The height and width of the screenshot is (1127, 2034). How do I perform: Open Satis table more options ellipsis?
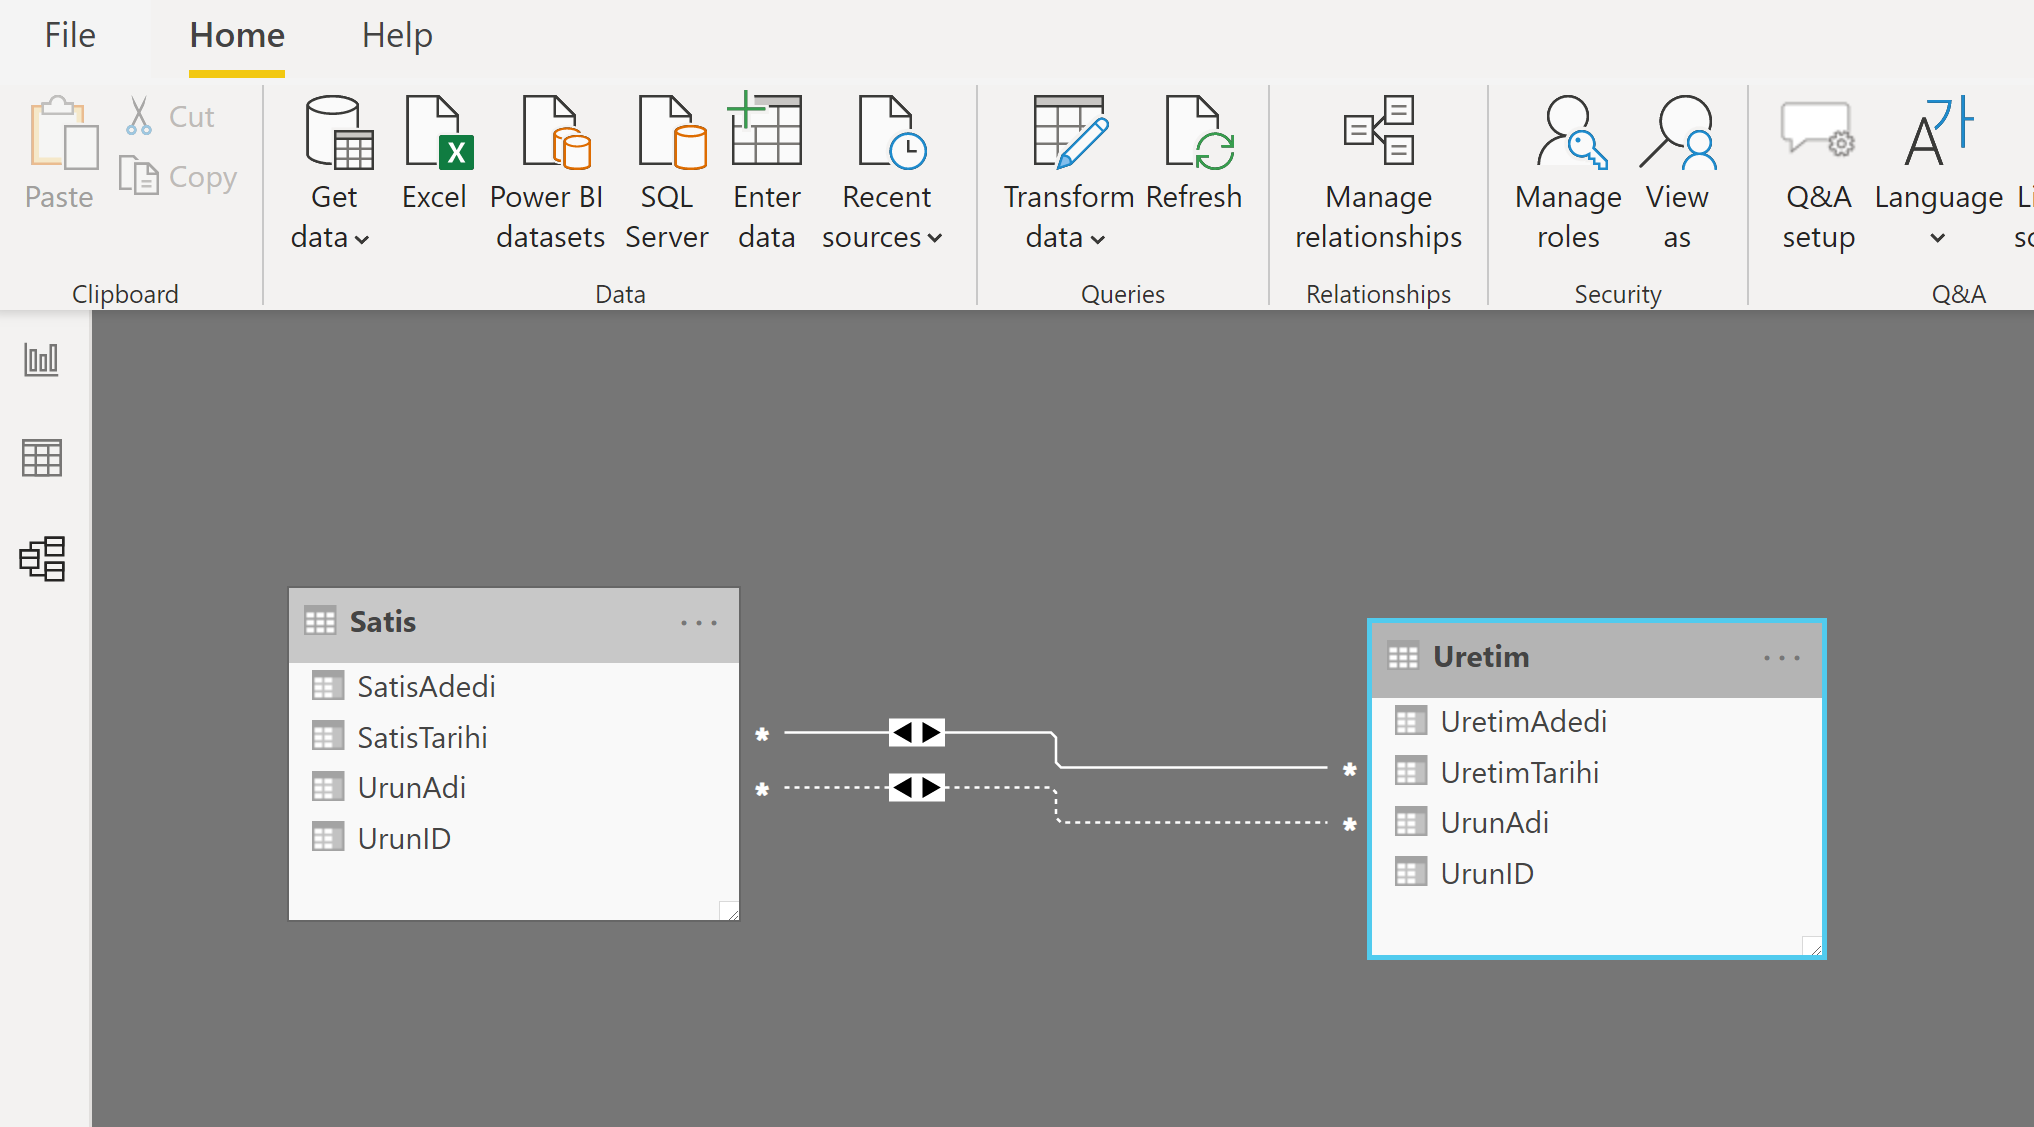(699, 623)
